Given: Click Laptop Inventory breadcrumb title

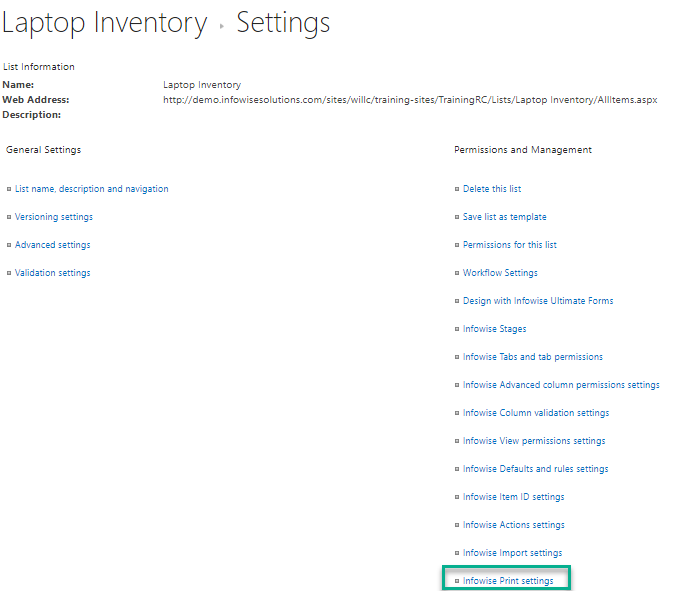Looking at the screenshot, I should coord(104,23).
